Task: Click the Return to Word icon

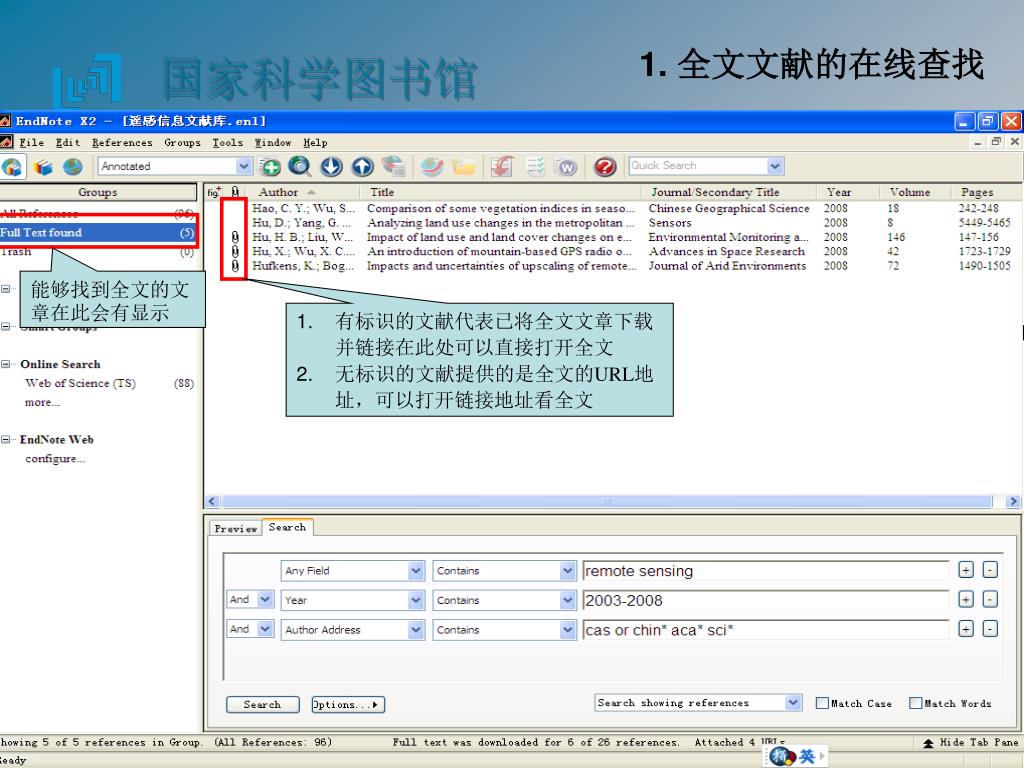Action: (x=566, y=167)
